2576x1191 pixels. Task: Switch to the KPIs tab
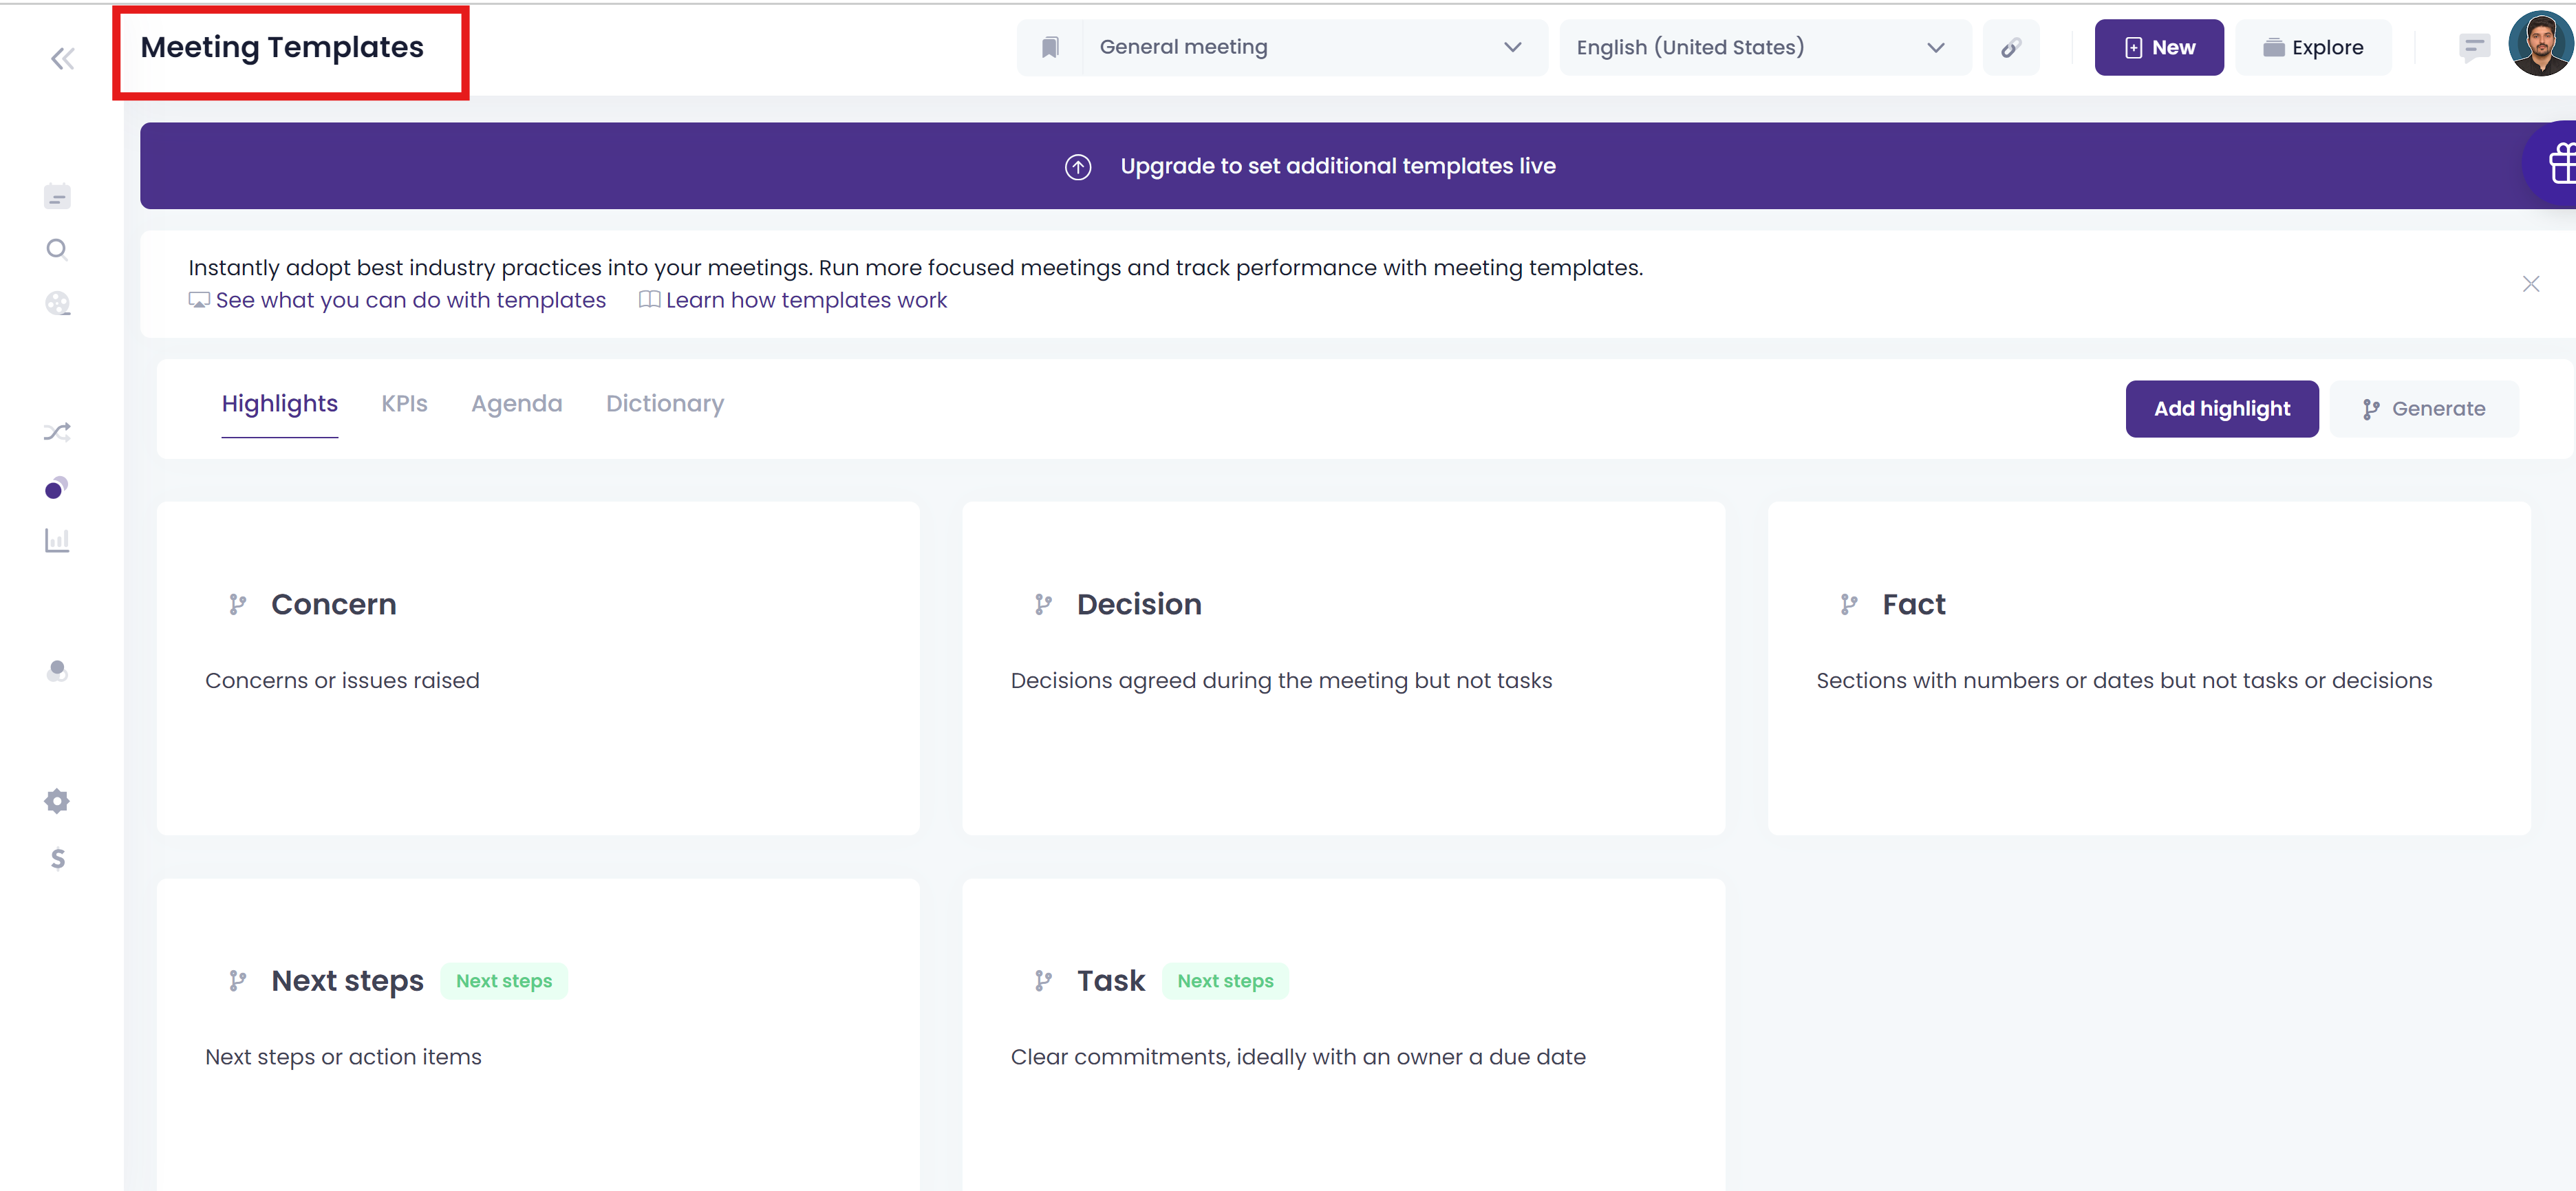coord(404,404)
